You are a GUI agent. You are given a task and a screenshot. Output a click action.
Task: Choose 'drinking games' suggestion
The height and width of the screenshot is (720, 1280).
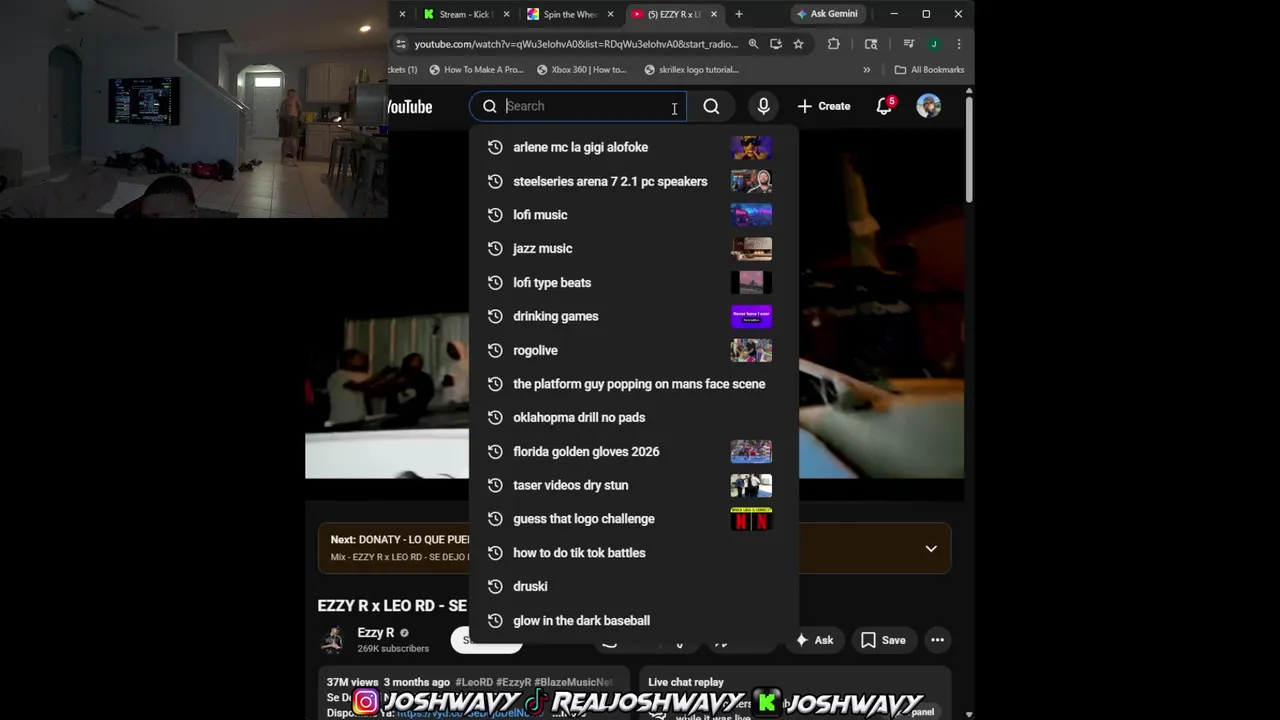click(633, 316)
